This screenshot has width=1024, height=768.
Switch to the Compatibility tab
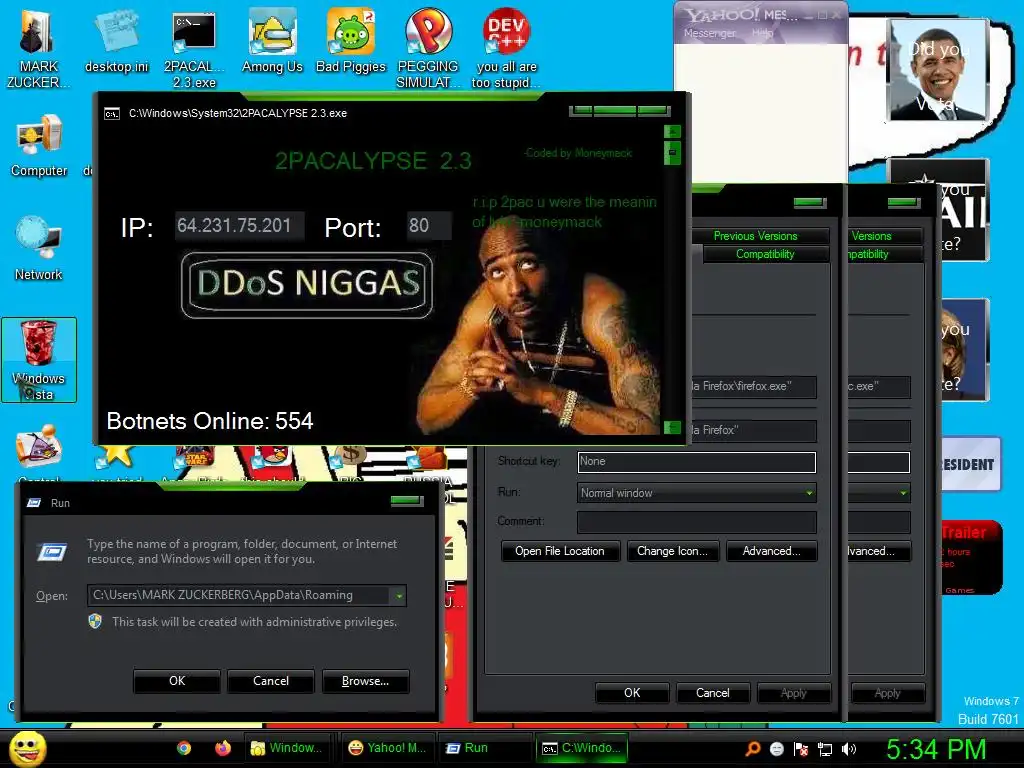765,254
